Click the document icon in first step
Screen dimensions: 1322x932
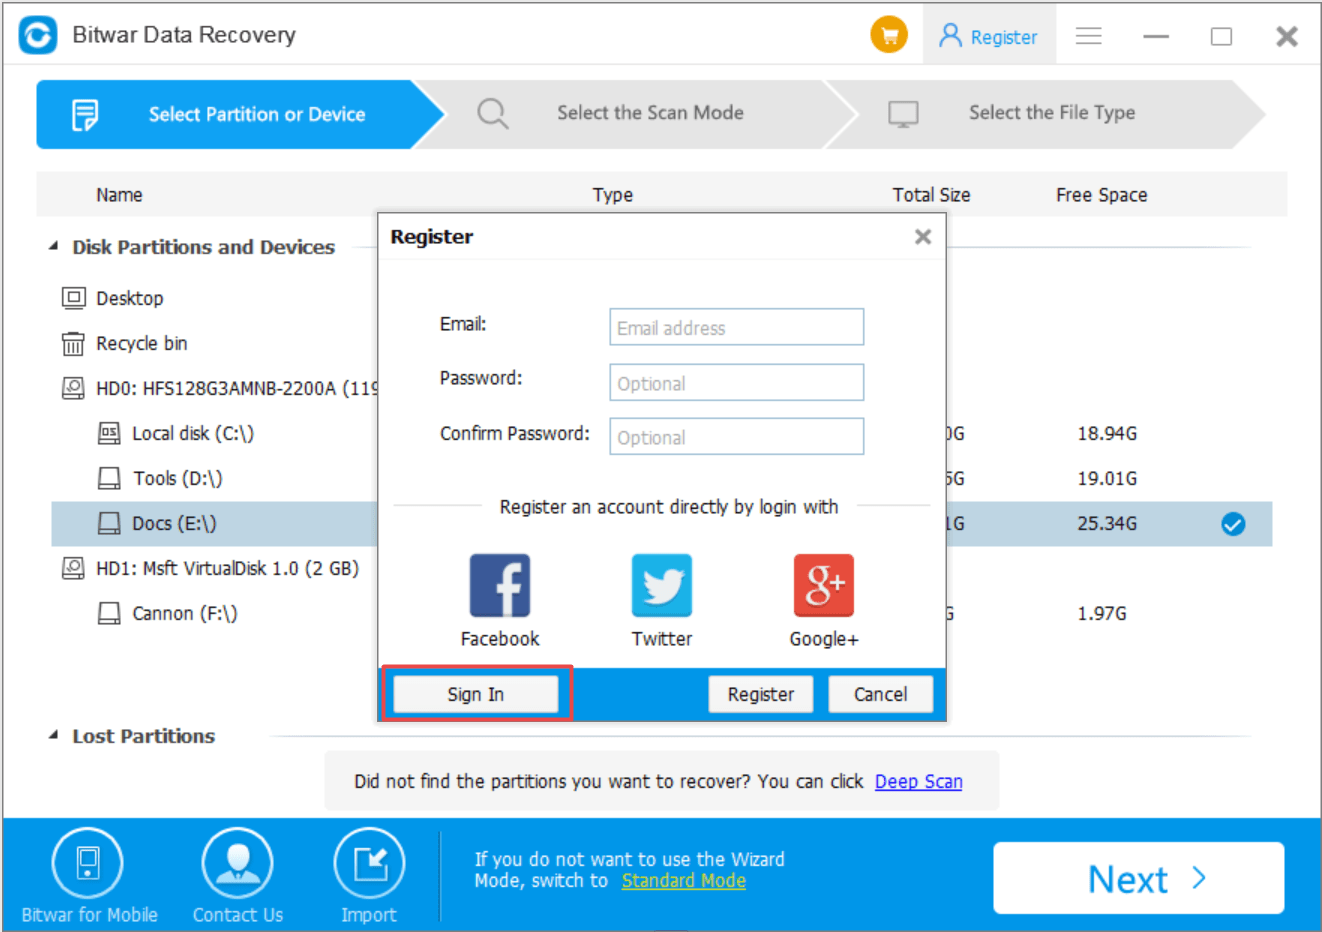(85, 115)
